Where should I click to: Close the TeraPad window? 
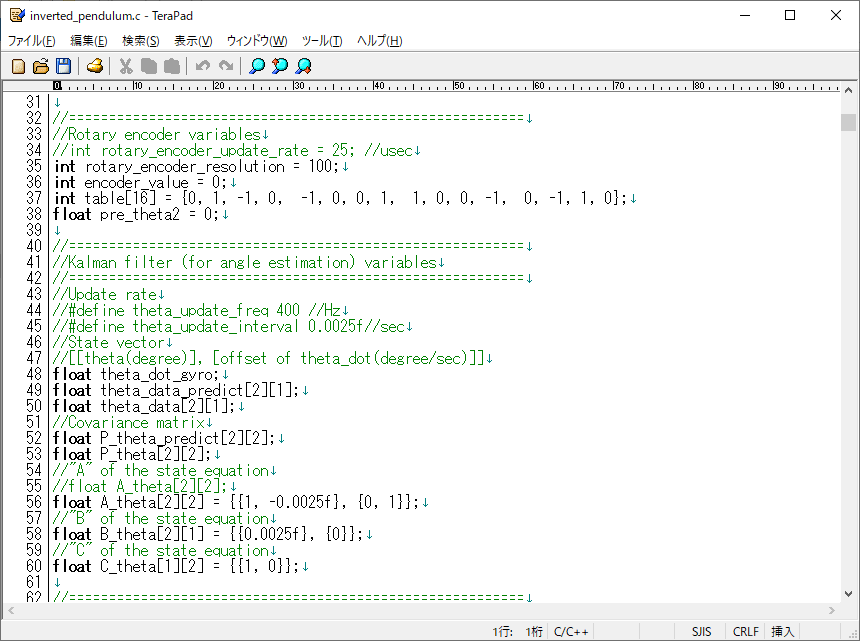[835, 15]
